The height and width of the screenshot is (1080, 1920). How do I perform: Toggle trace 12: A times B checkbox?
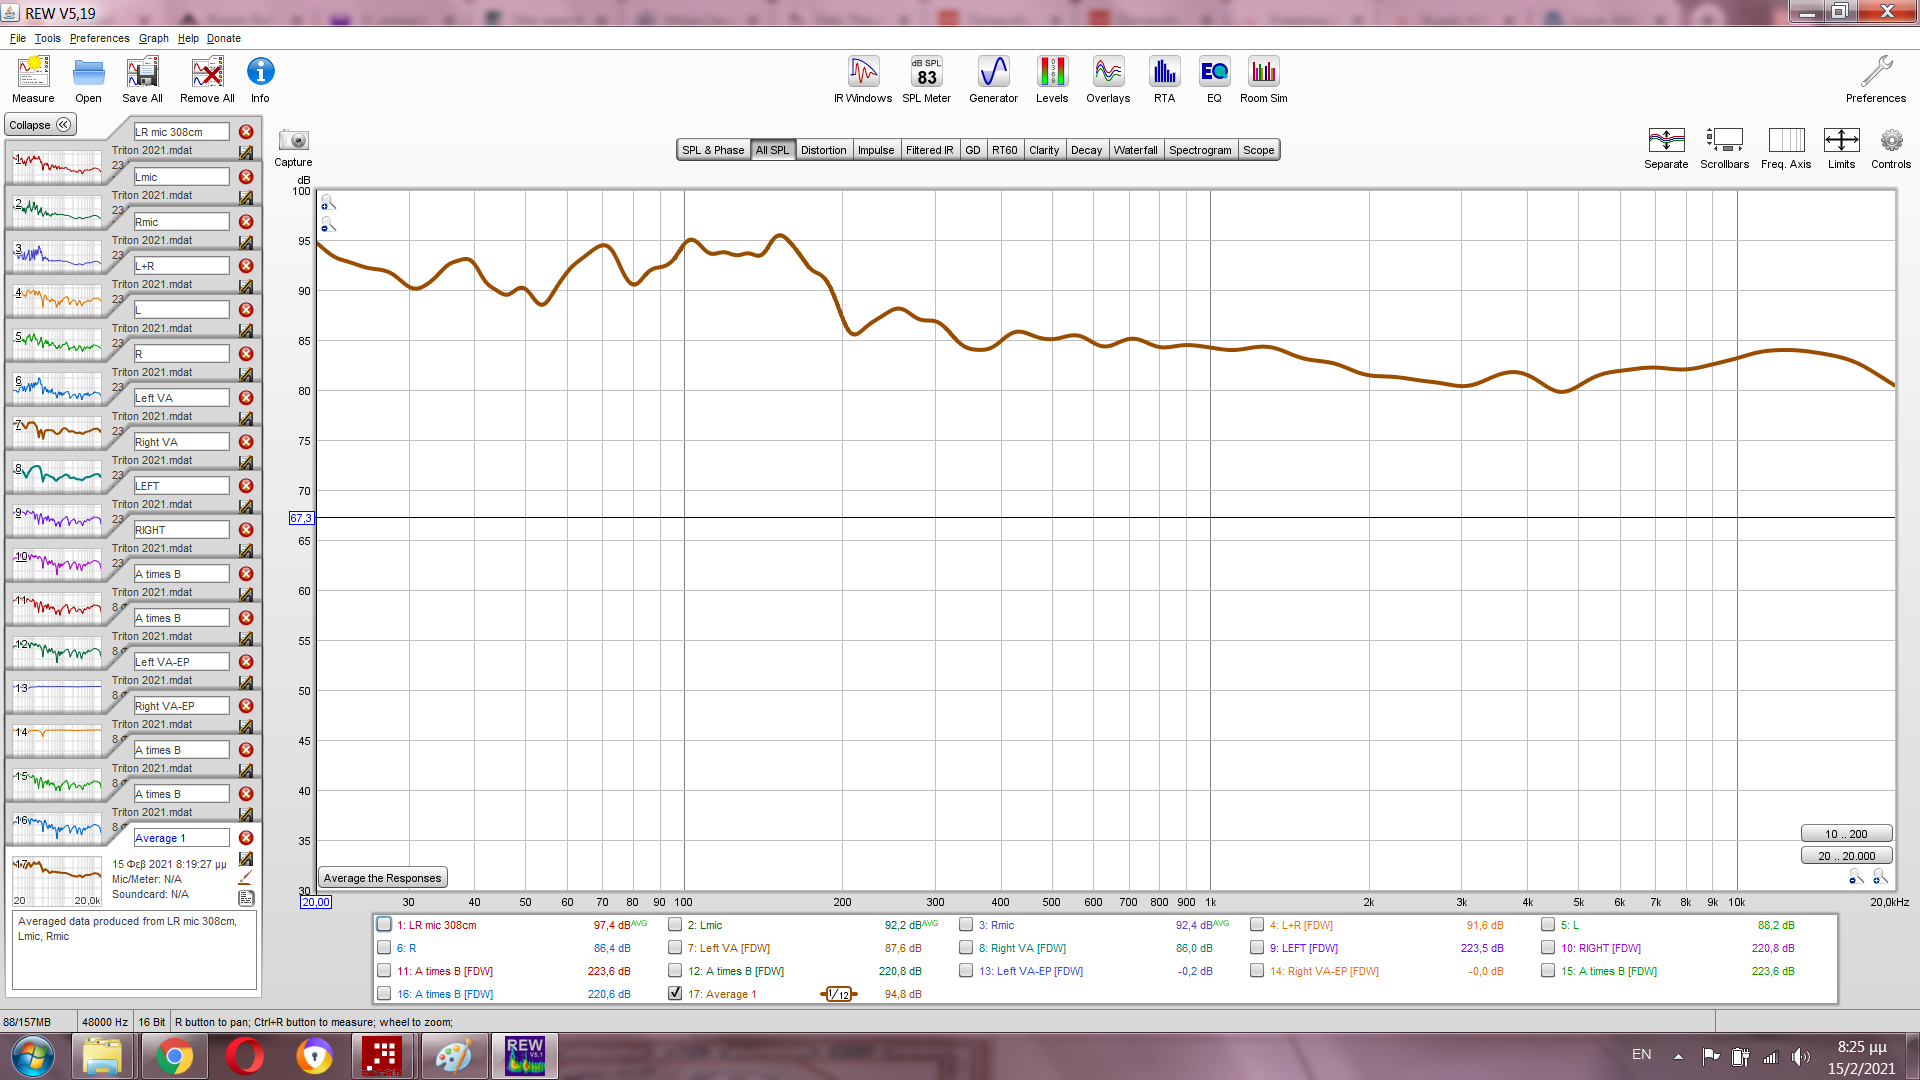click(x=675, y=971)
